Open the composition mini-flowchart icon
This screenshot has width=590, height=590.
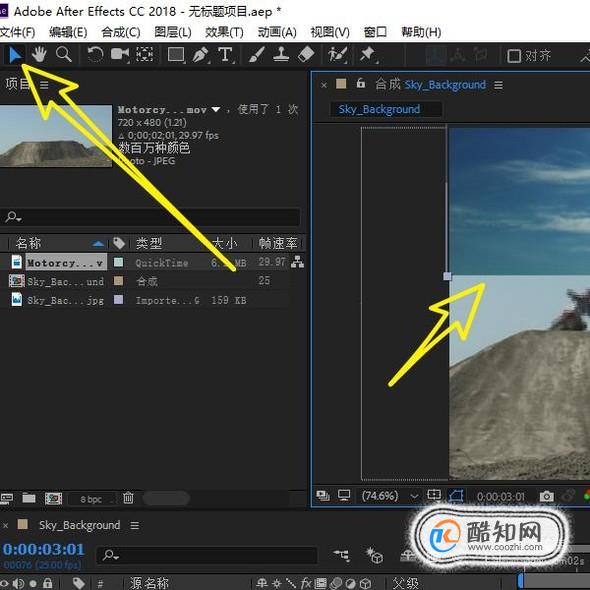coord(341,555)
